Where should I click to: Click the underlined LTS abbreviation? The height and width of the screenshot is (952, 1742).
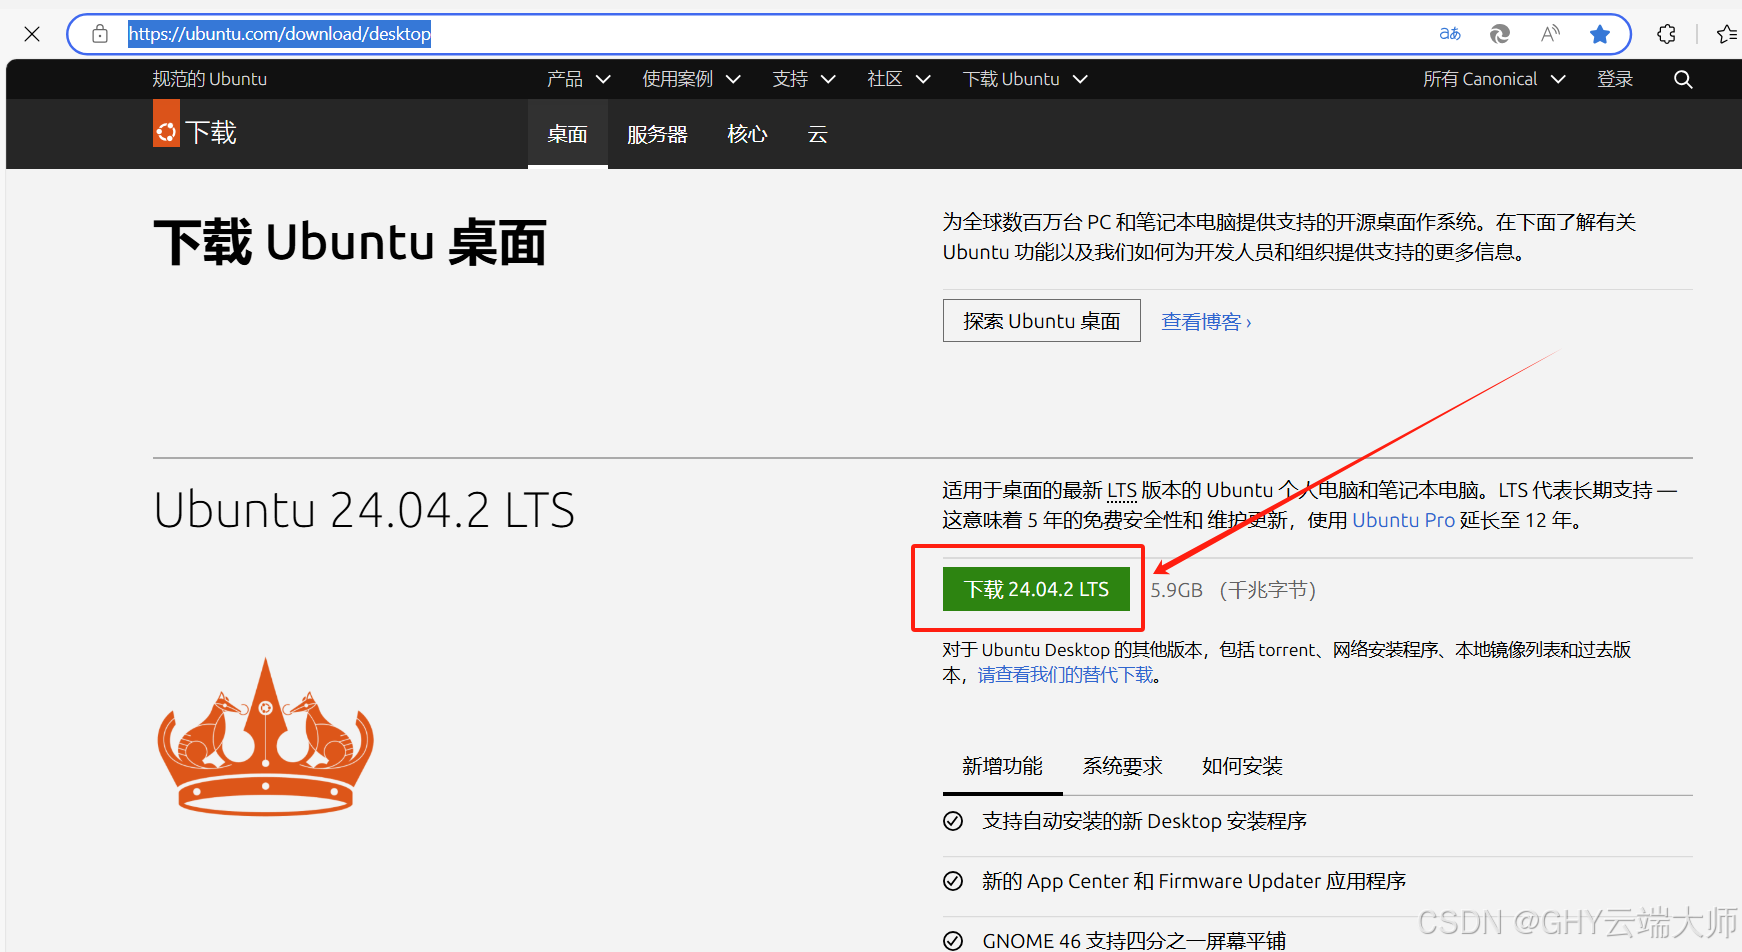pos(1122,490)
